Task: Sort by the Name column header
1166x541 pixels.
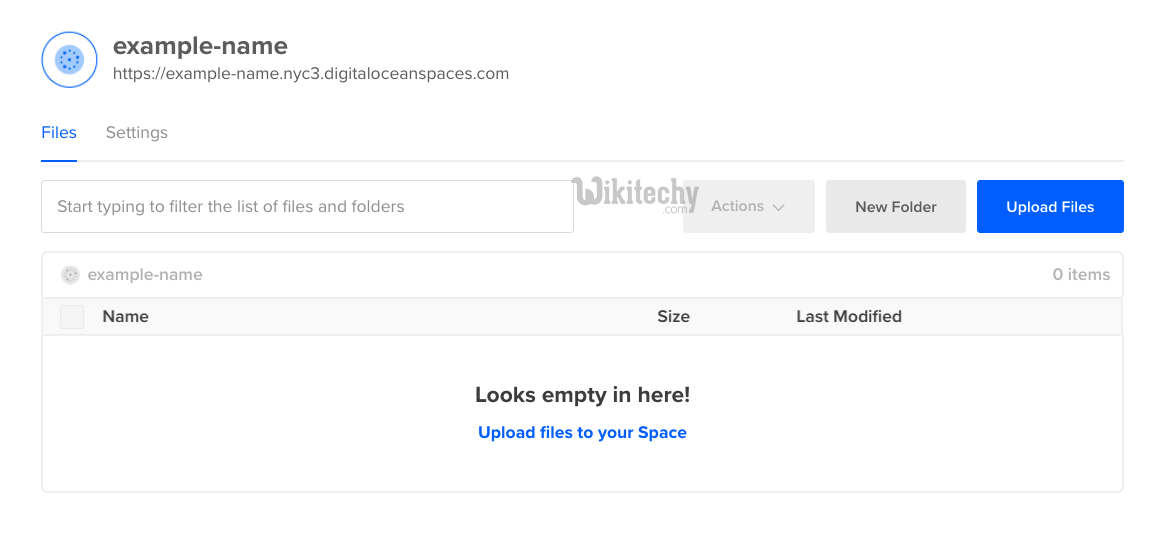Action: [x=125, y=317]
